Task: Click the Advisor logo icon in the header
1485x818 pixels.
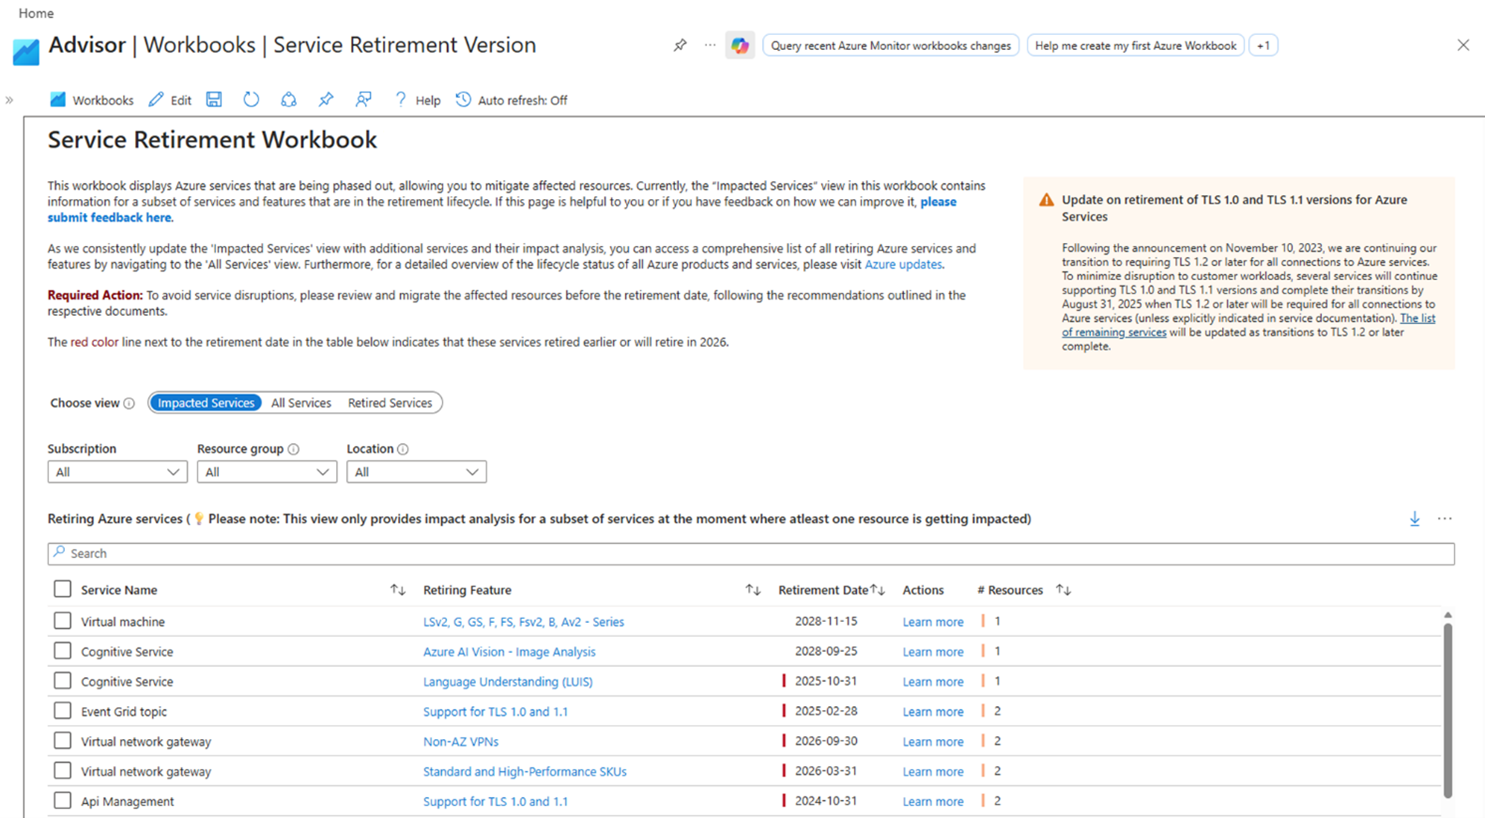Action: (x=26, y=51)
